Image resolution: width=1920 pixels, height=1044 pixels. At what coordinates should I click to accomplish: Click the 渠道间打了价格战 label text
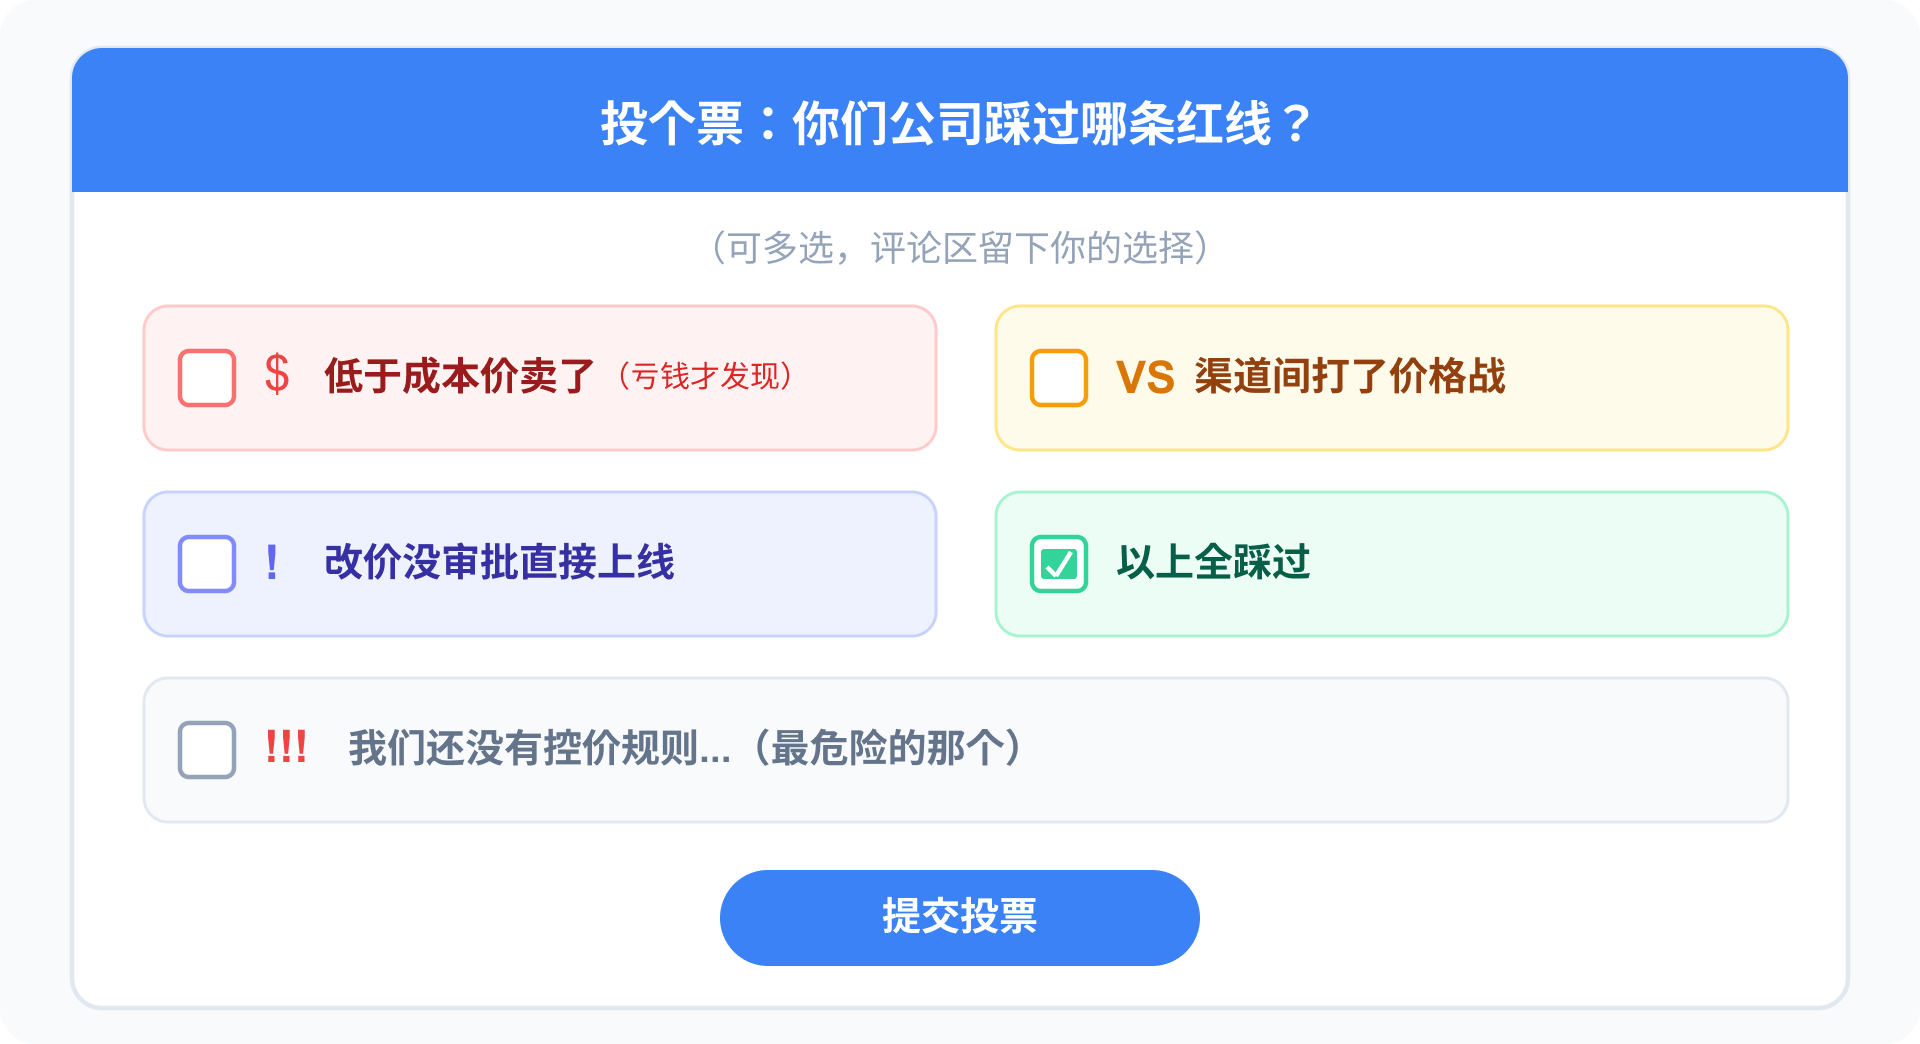pos(1349,377)
